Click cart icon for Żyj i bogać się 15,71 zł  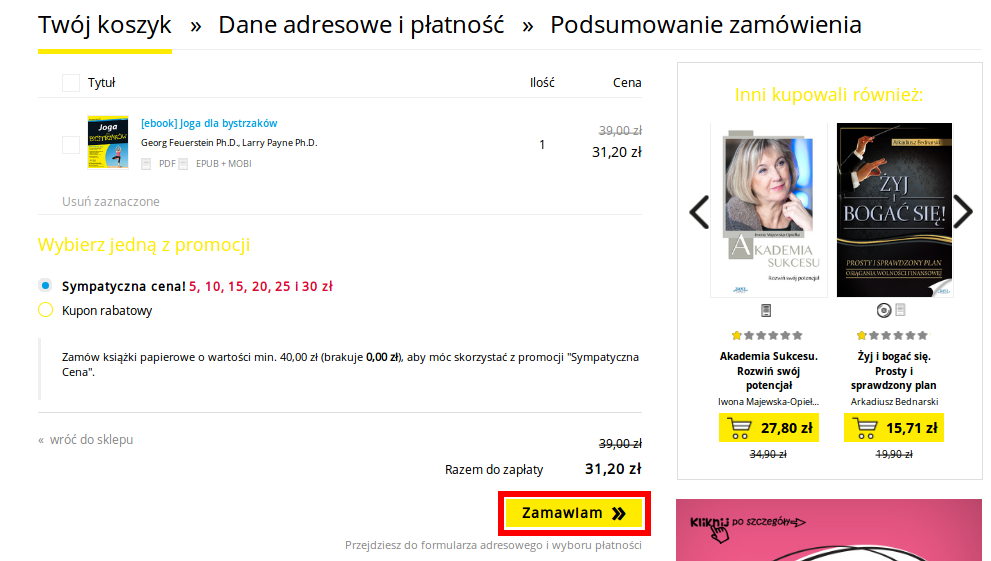click(x=864, y=428)
